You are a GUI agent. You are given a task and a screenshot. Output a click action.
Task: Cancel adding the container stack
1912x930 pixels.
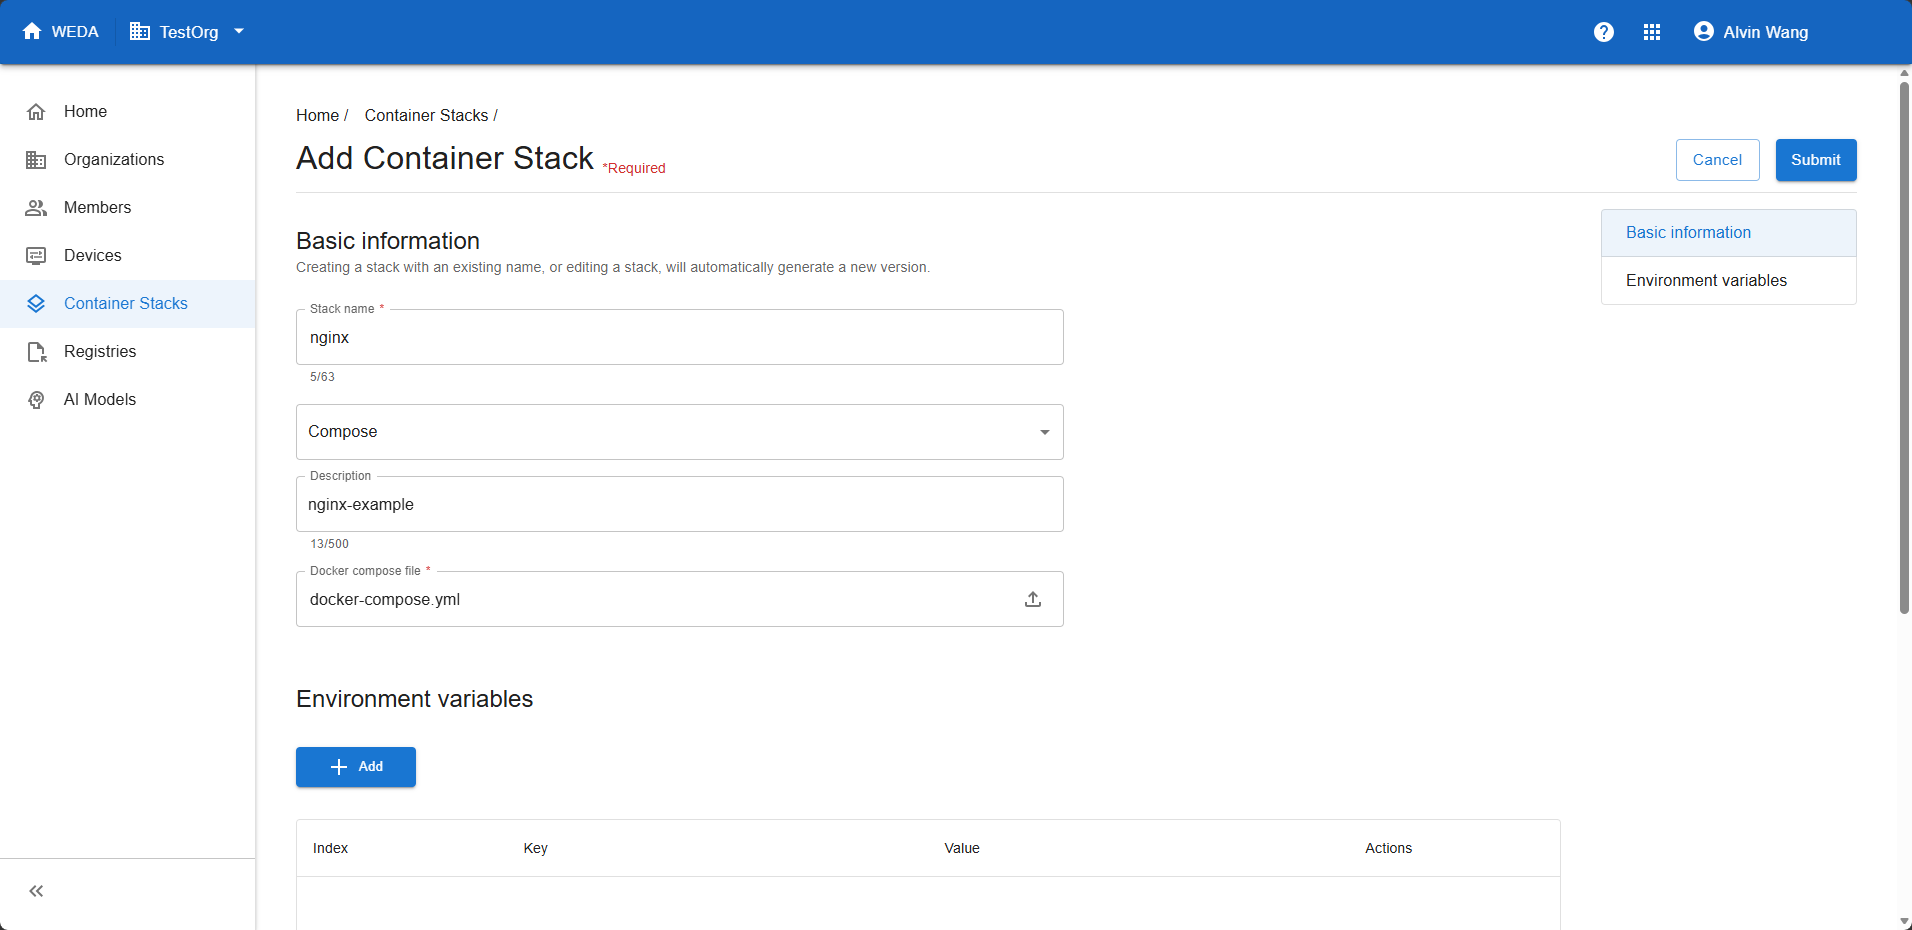[1717, 160]
